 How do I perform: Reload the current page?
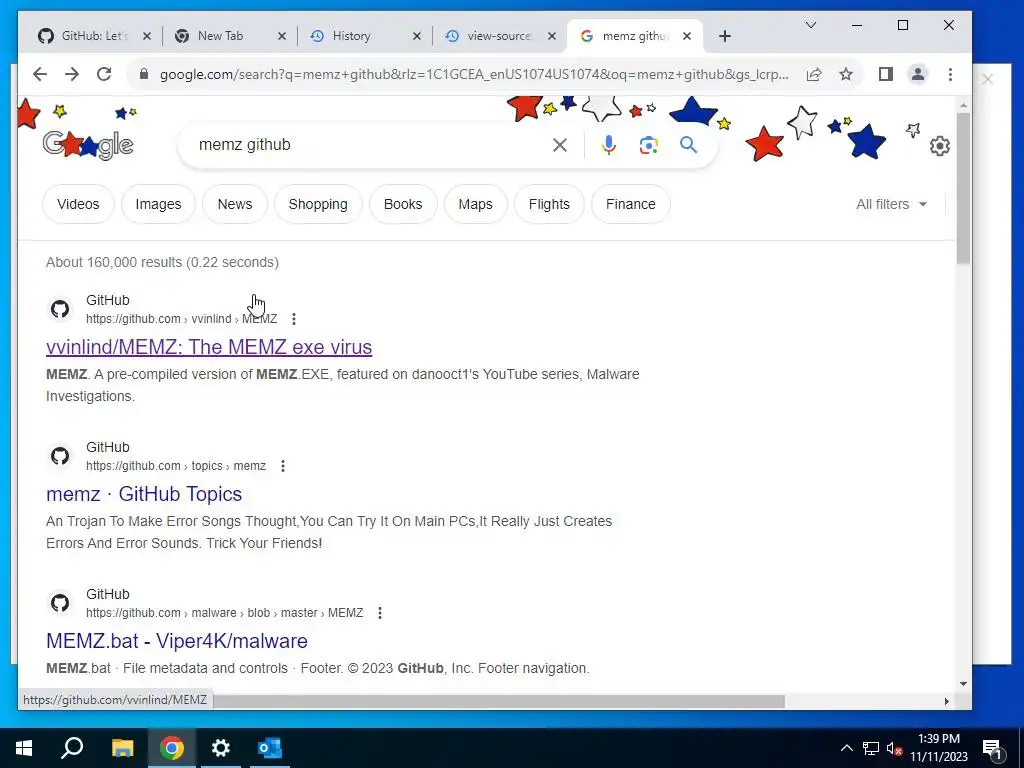[104, 74]
